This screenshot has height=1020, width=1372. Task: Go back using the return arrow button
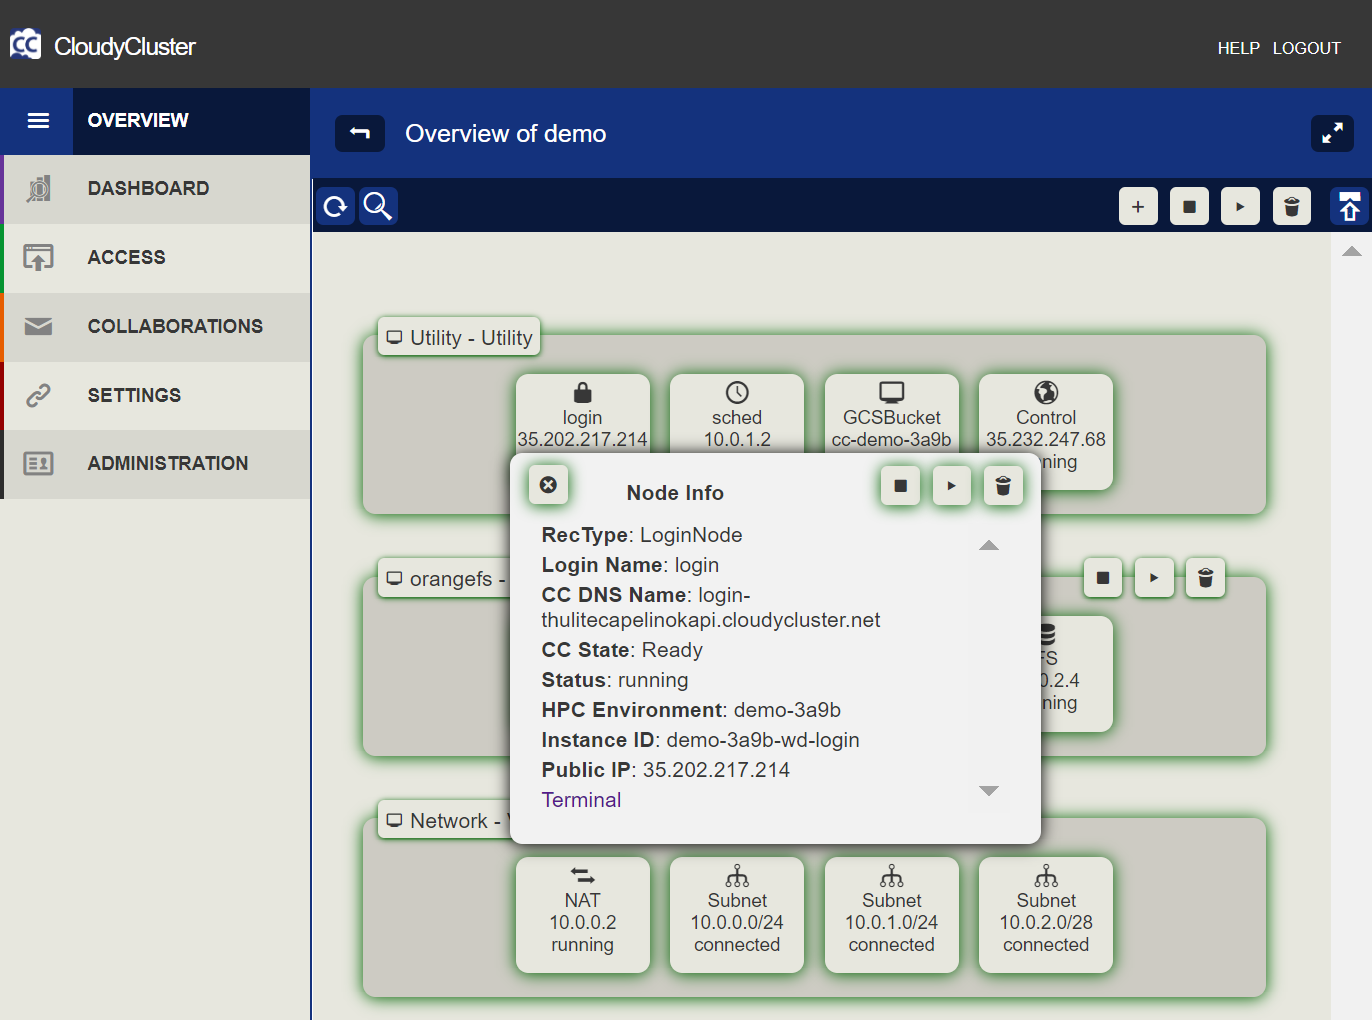click(360, 133)
